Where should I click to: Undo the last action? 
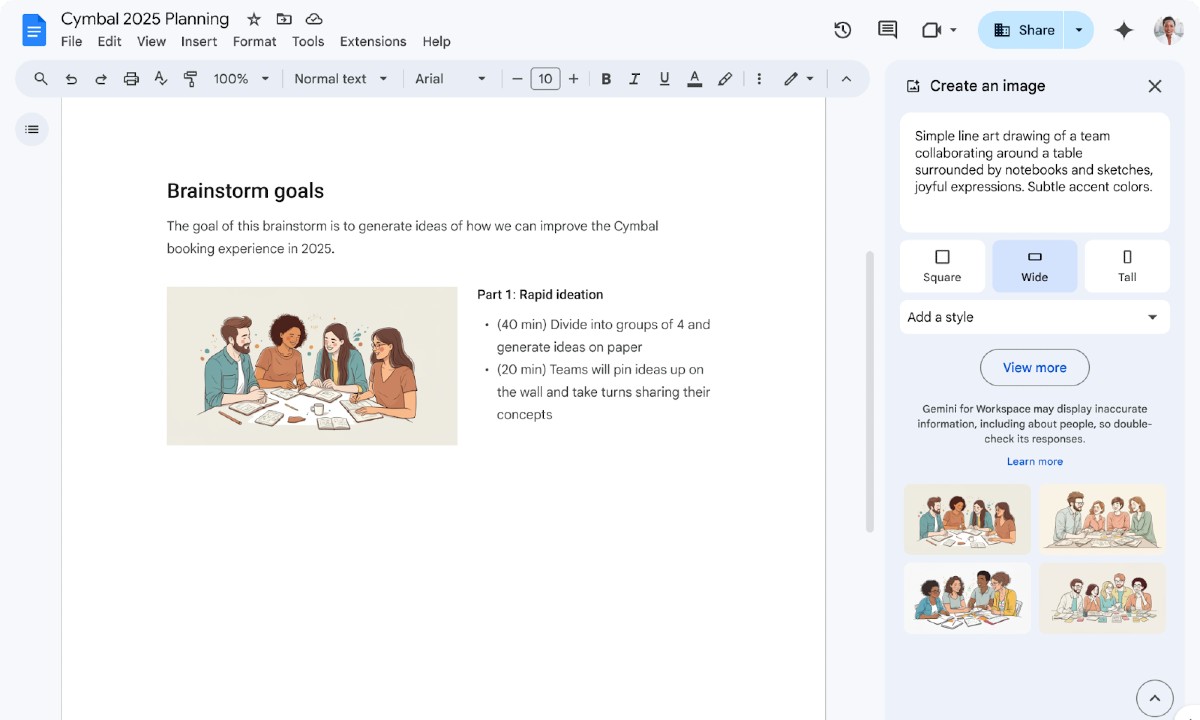(x=70, y=78)
